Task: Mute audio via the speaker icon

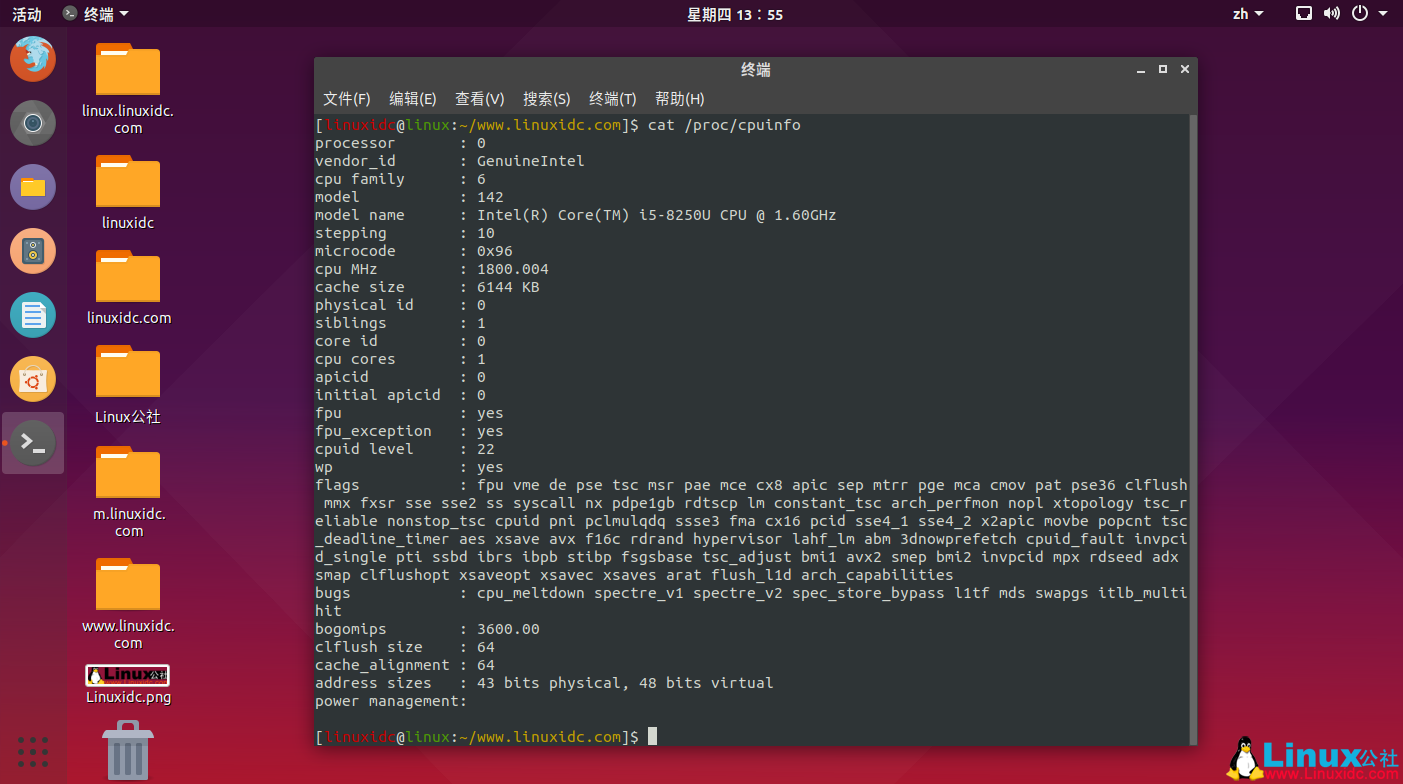Action: pos(1330,13)
